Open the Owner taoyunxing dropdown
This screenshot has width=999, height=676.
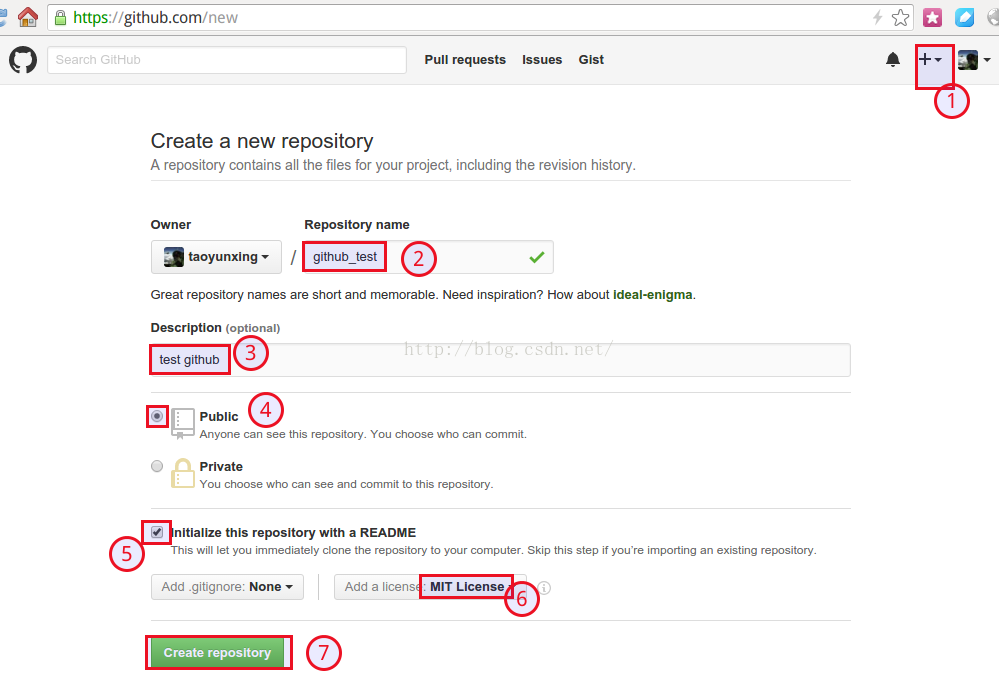(x=216, y=257)
